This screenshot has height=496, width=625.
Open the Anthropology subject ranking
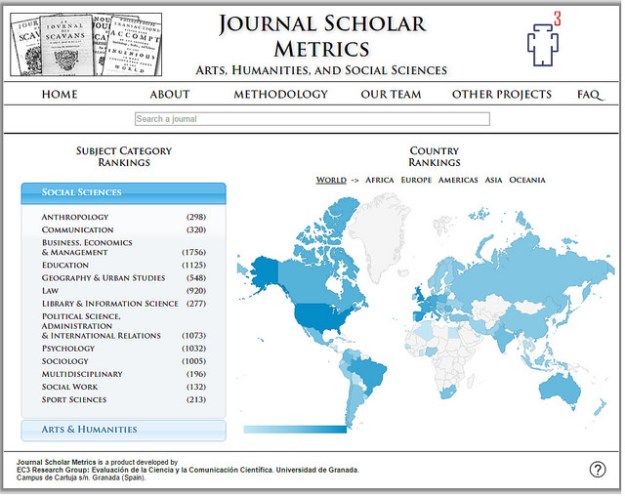coord(75,217)
